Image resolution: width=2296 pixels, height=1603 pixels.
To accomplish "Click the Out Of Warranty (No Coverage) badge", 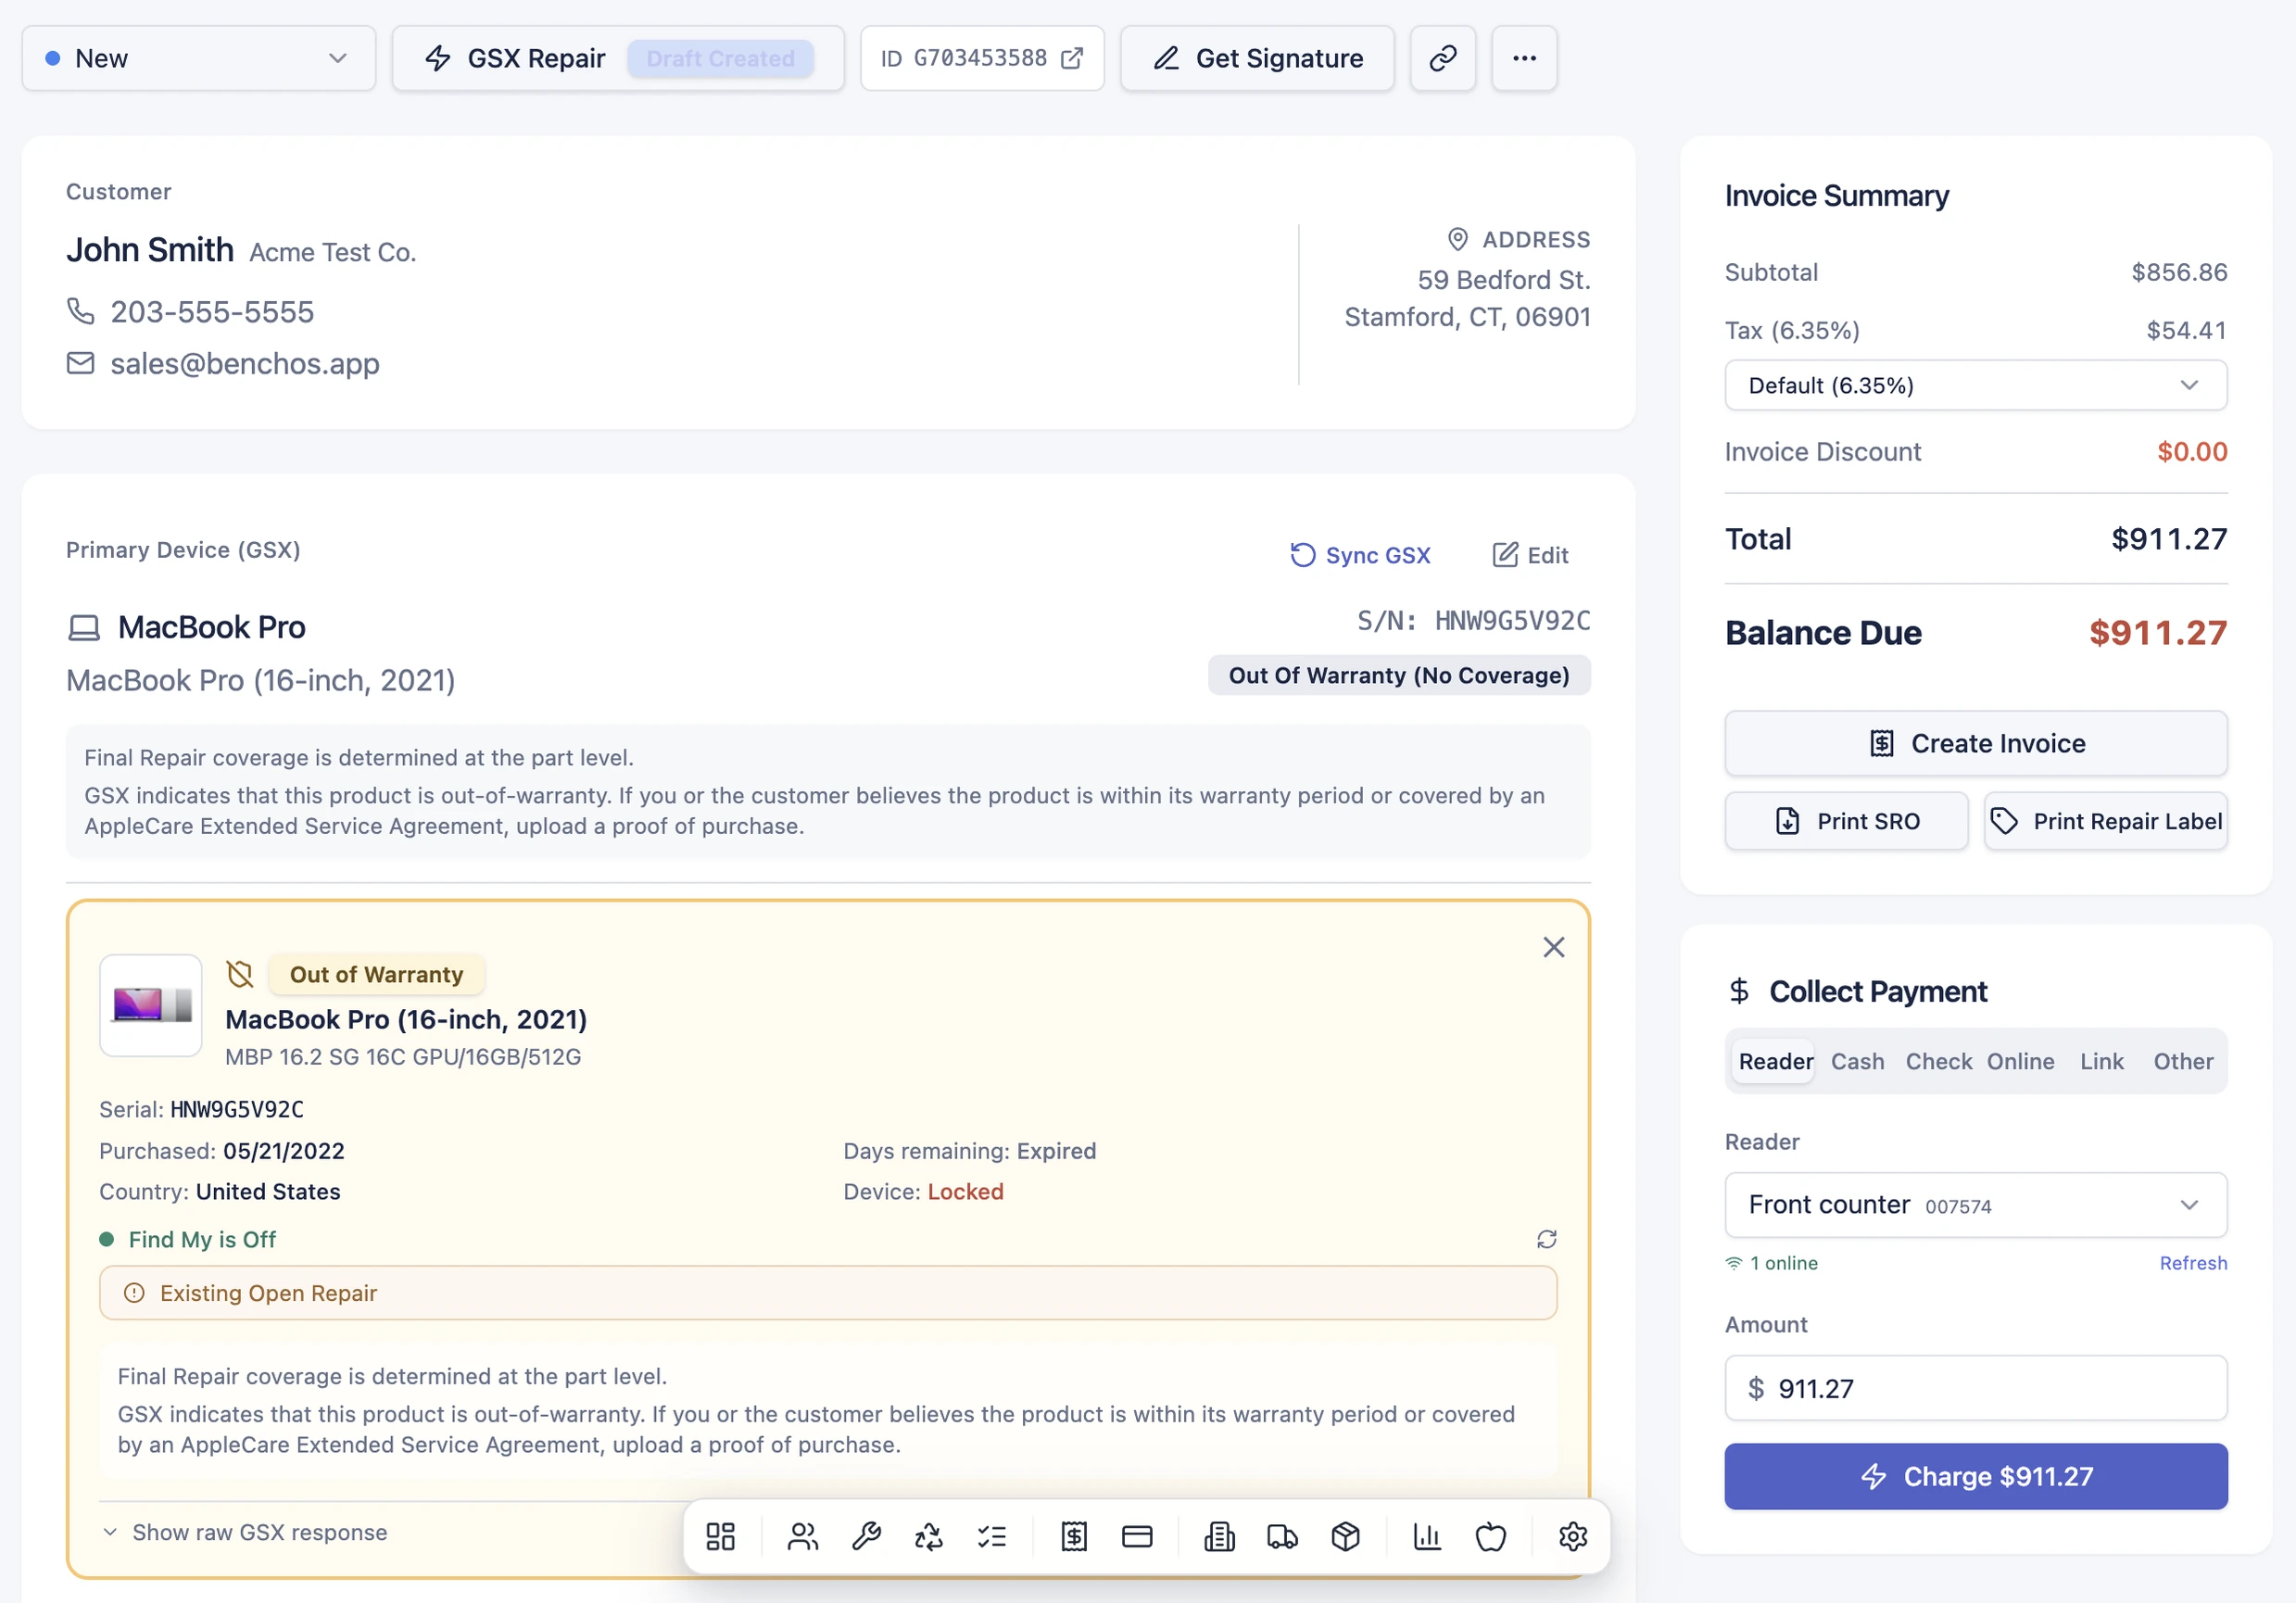I will click(x=1398, y=675).
